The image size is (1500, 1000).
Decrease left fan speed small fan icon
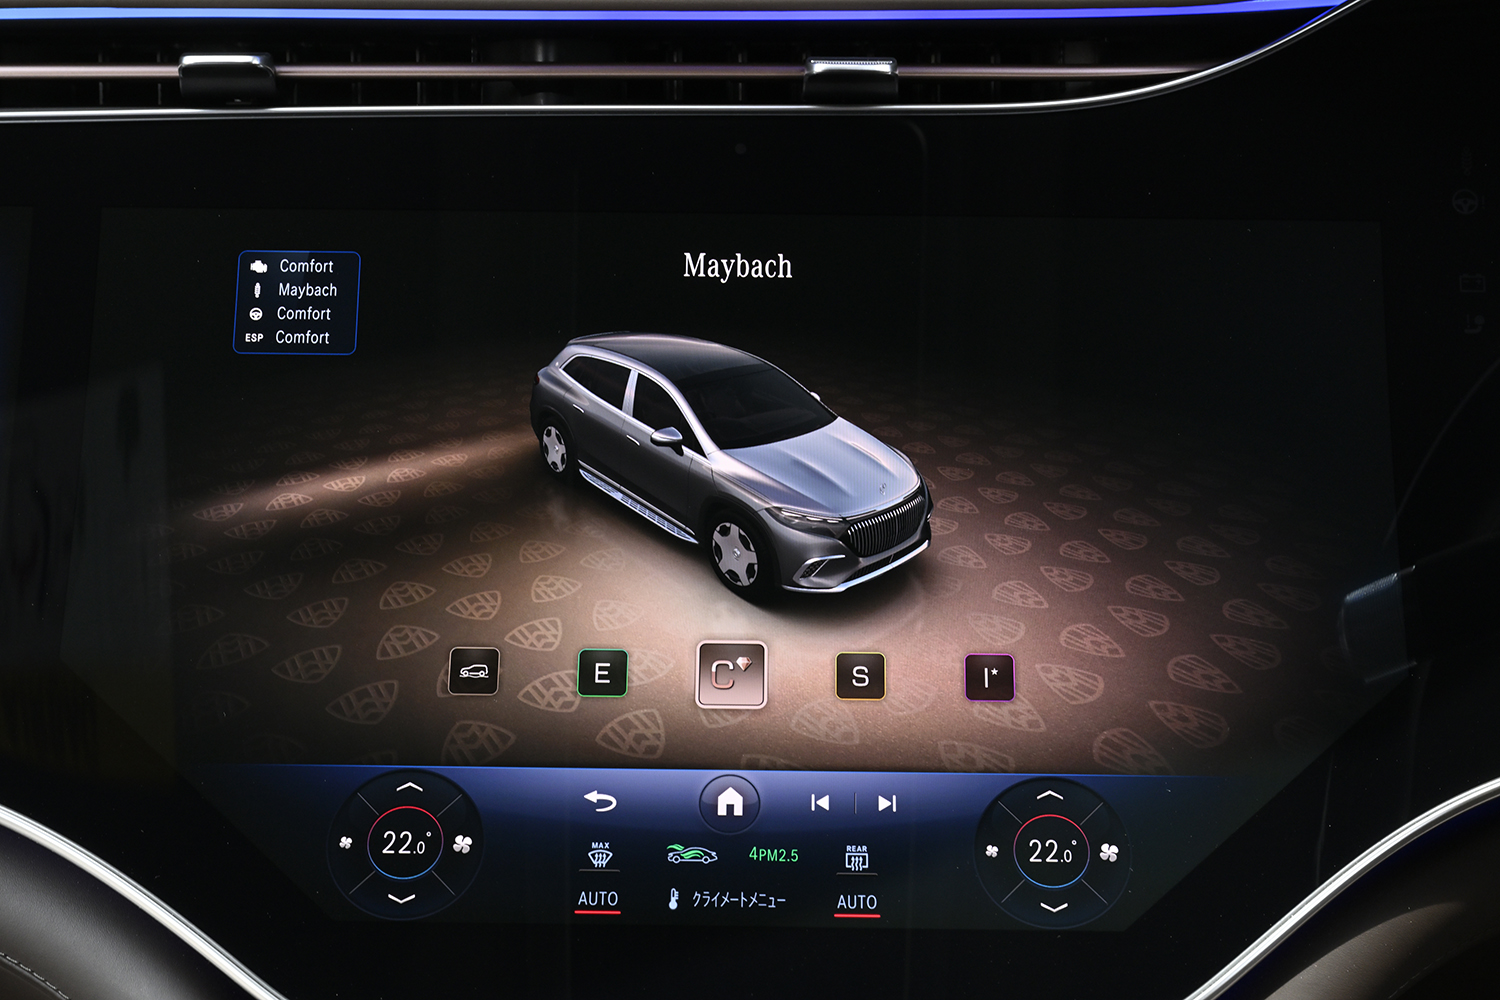pyautogui.click(x=346, y=843)
